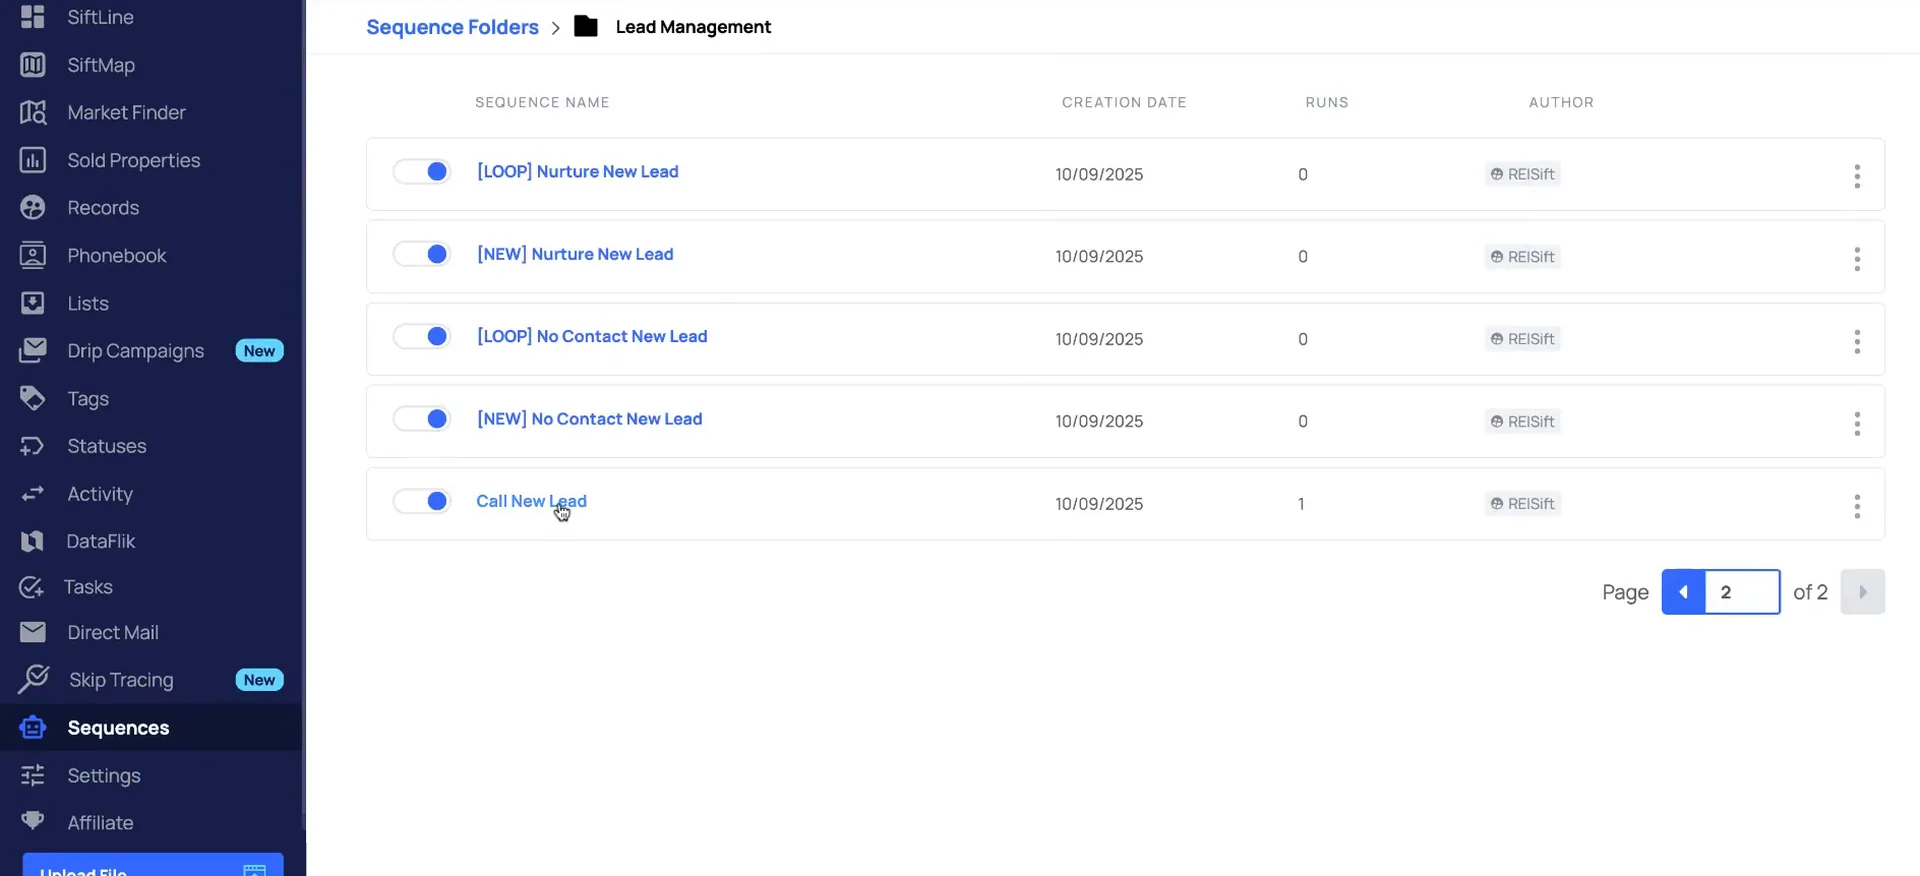
Task: Click the next page arrow button
Action: pyautogui.click(x=1862, y=592)
